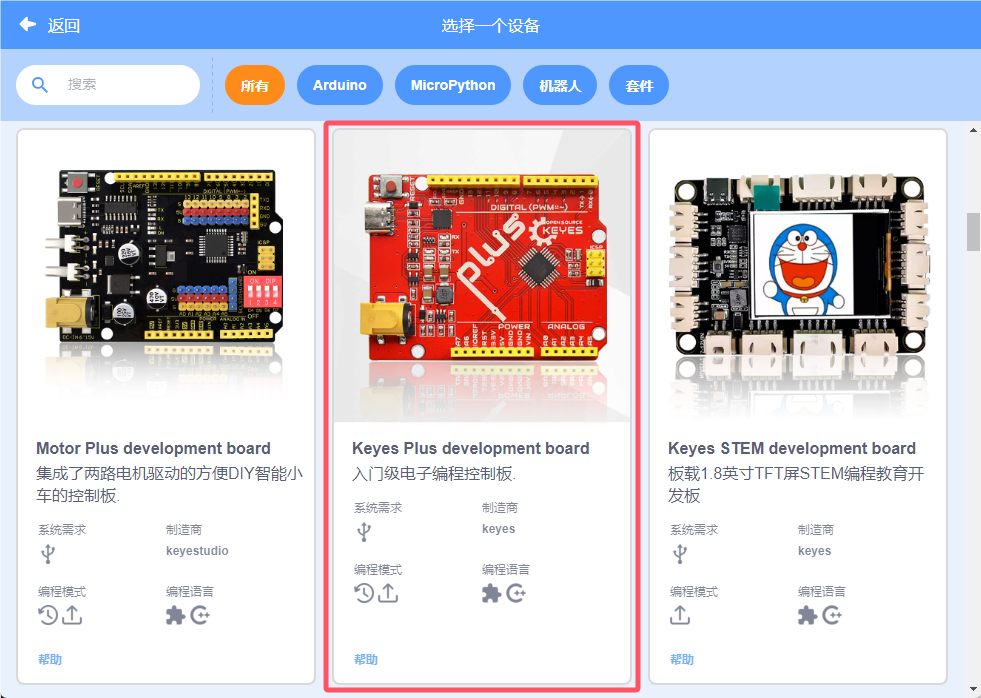981x698 pixels.
Task: Select the Arduino filter tab
Action: click(340, 85)
